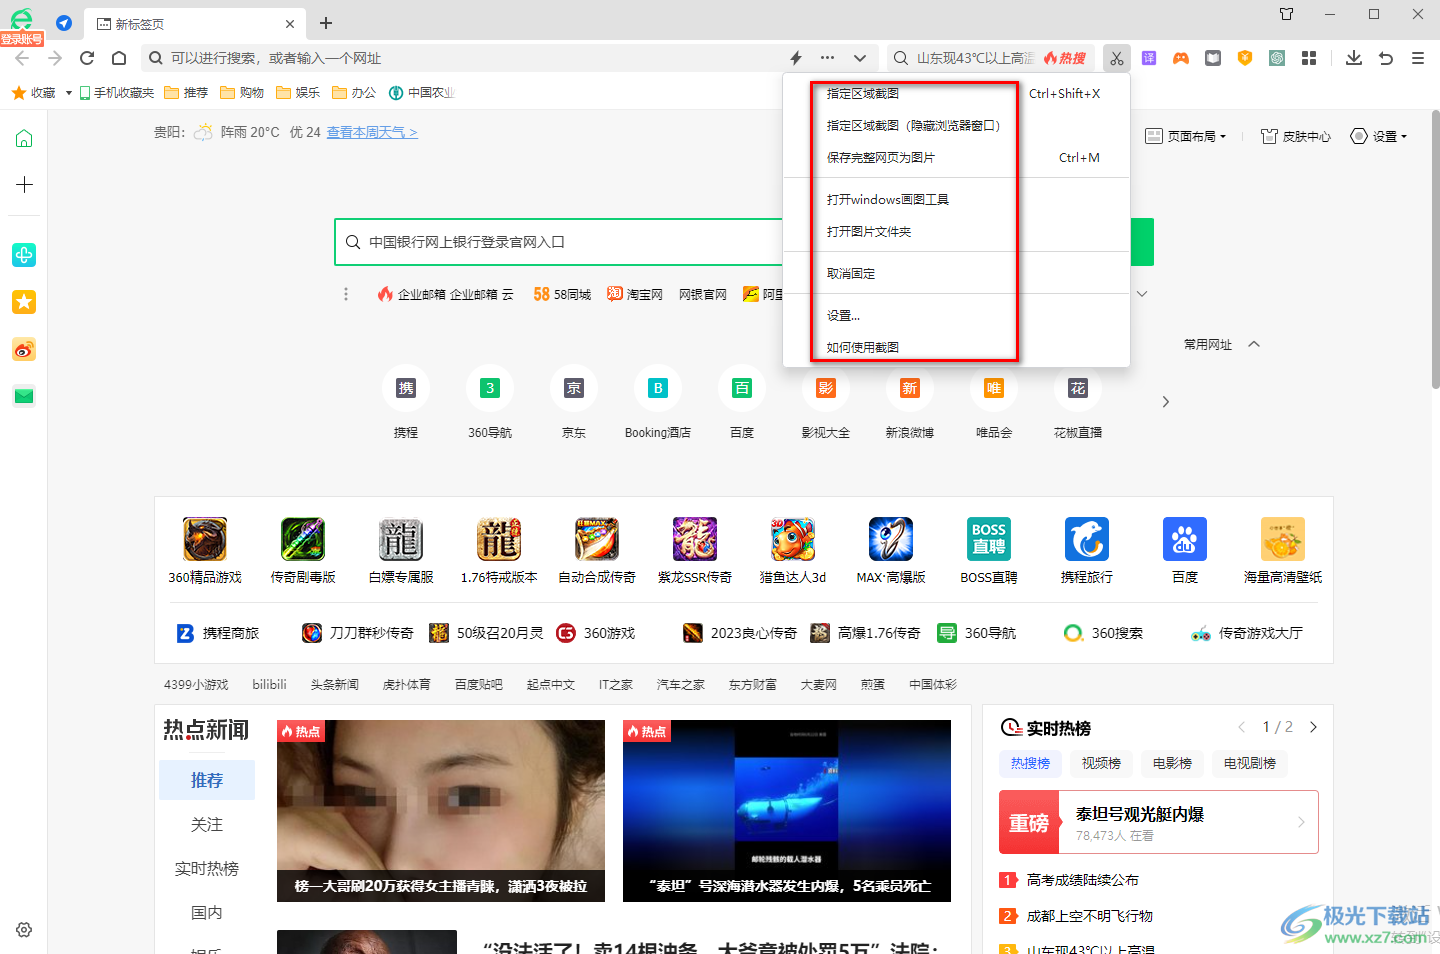Click the vertical page scrollbar
1440x954 pixels.
[1435, 250]
